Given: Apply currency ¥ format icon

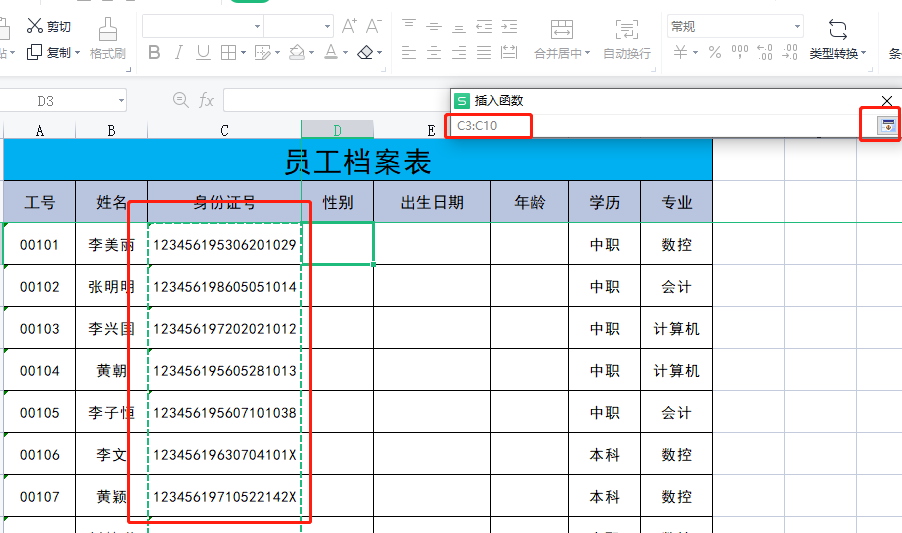Looking at the screenshot, I should point(681,52).
